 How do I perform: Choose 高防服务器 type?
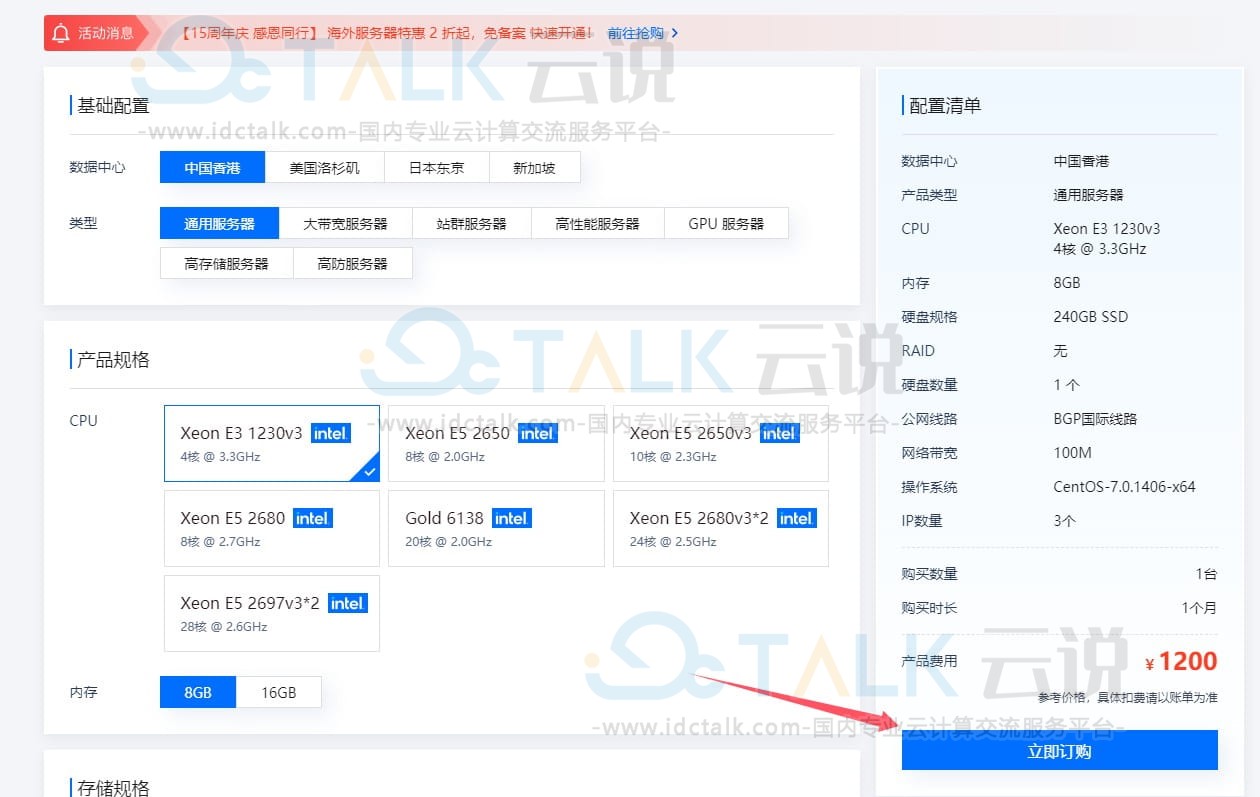(x=352, y=263)
